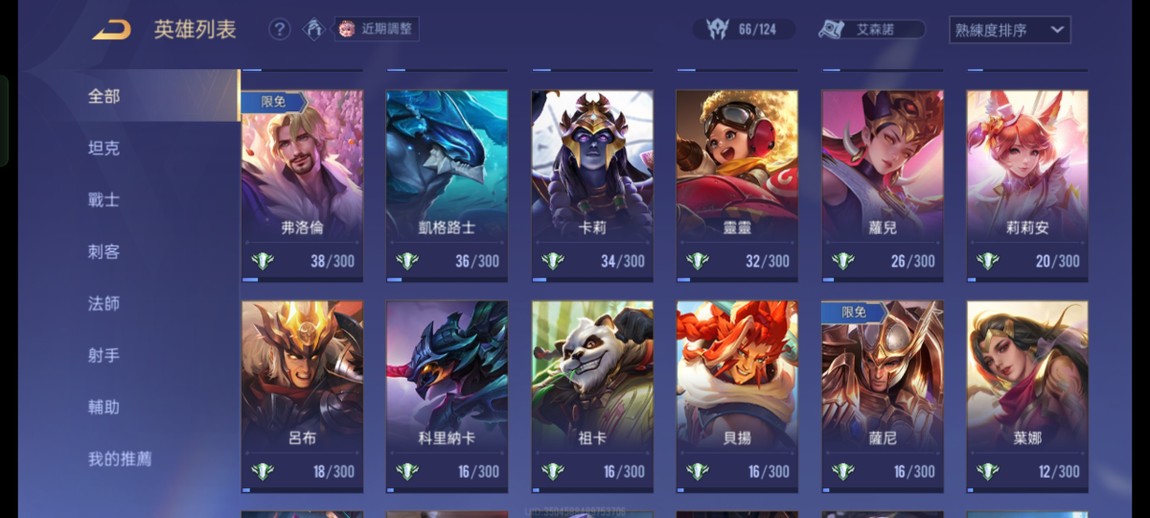Tap the golden back arrow icon
Viewport: 1150px width, 518px height.
(111, 30)
